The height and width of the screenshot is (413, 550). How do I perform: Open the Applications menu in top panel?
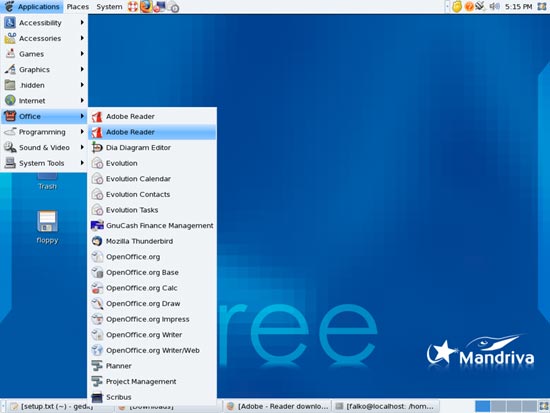(x=32, y=7)
